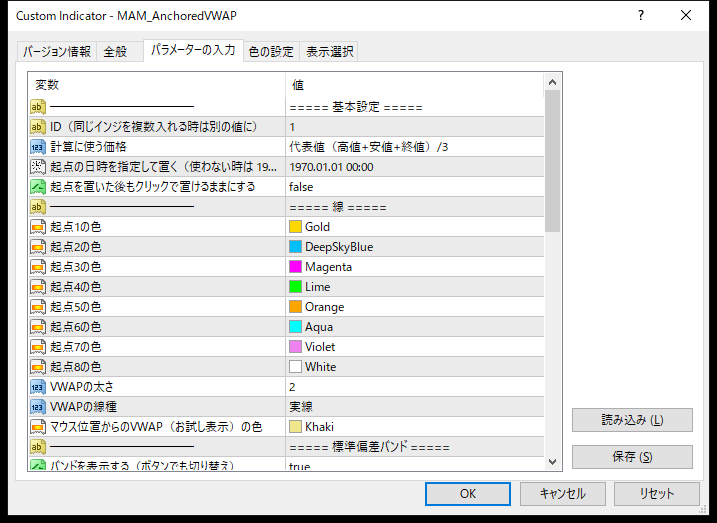Viewport: 717px width, 523px height.
Task: Click the color-type icon for 起点5の色
Action: click(38, 307)
